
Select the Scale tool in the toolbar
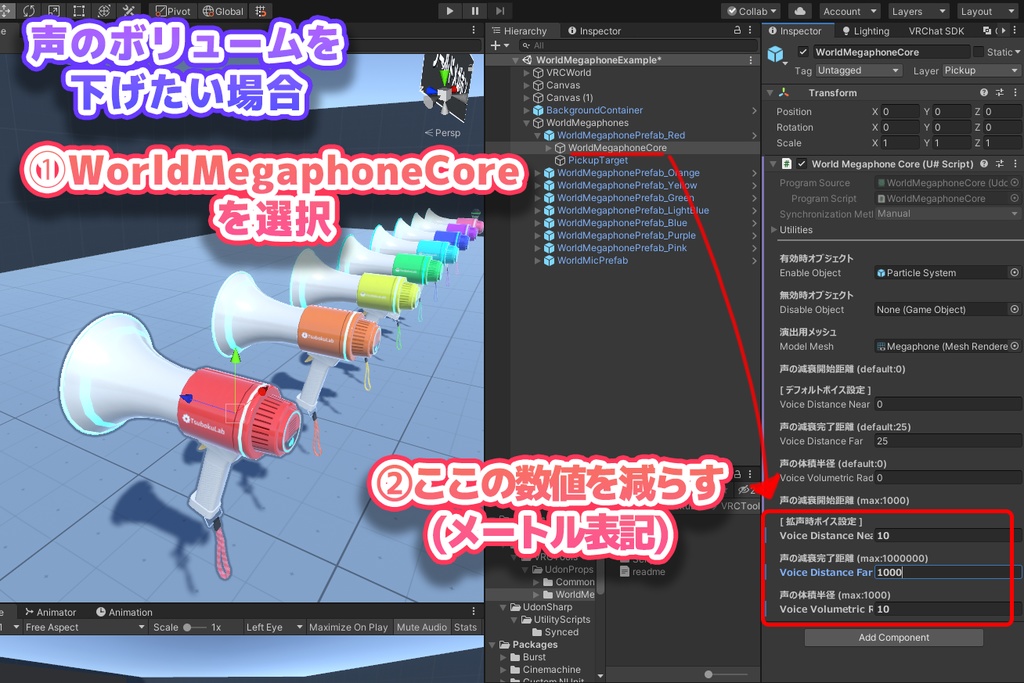(x=53, y=10)
